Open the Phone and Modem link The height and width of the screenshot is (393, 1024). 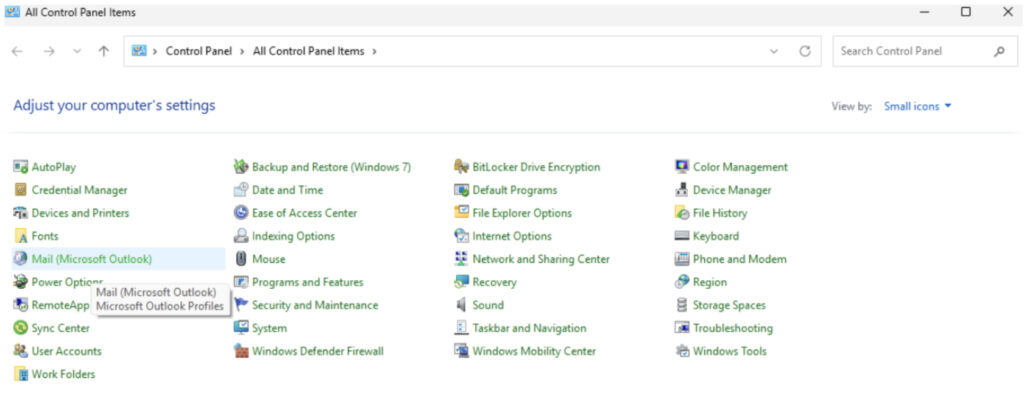739,259
